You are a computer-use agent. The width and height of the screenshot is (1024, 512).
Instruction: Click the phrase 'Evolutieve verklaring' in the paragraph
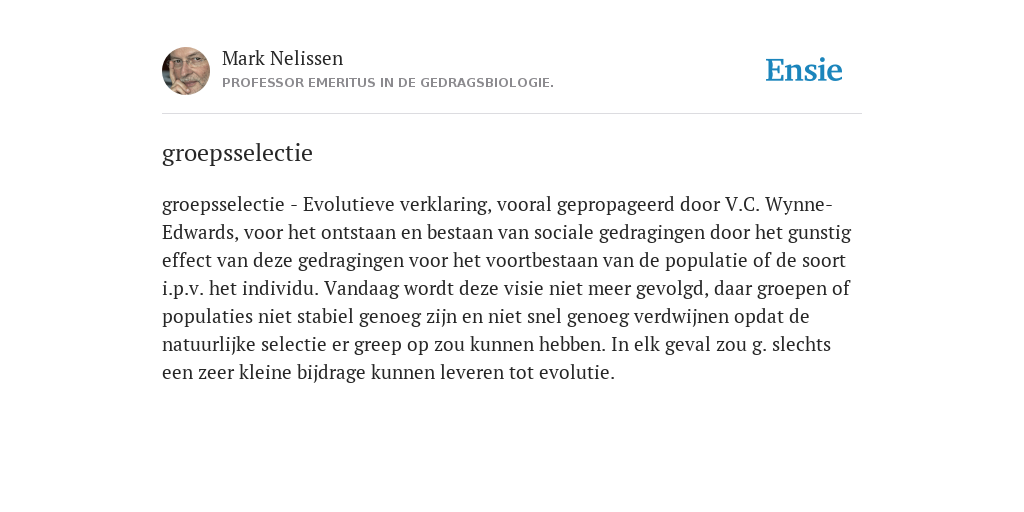click(396, 205)
